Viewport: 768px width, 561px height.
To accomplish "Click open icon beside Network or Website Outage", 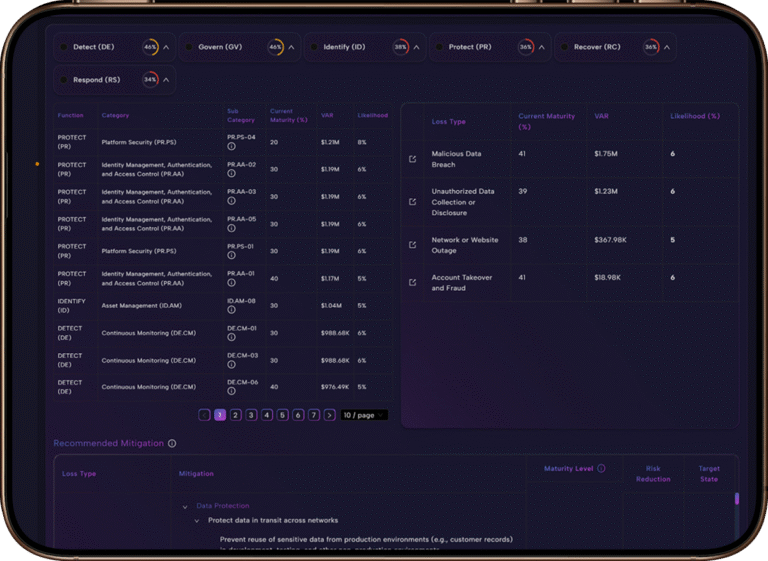I will [x=413, y=245].
